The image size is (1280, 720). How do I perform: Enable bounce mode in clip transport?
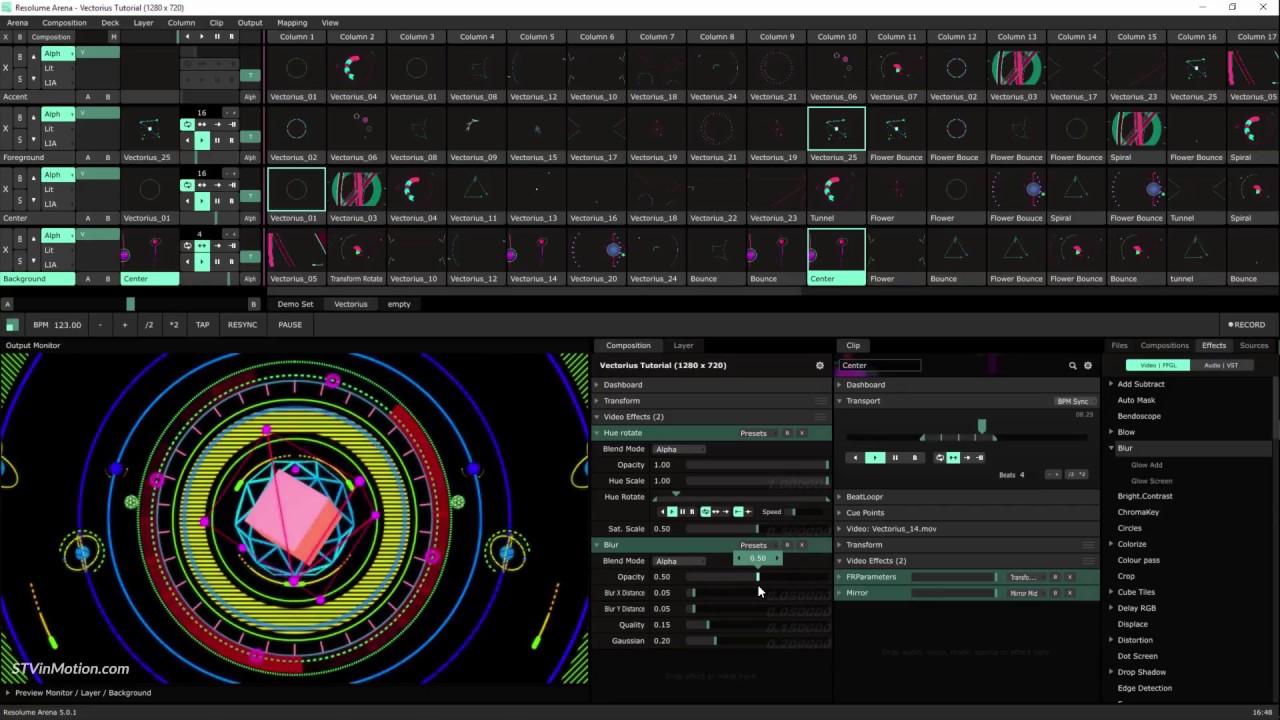953,458
